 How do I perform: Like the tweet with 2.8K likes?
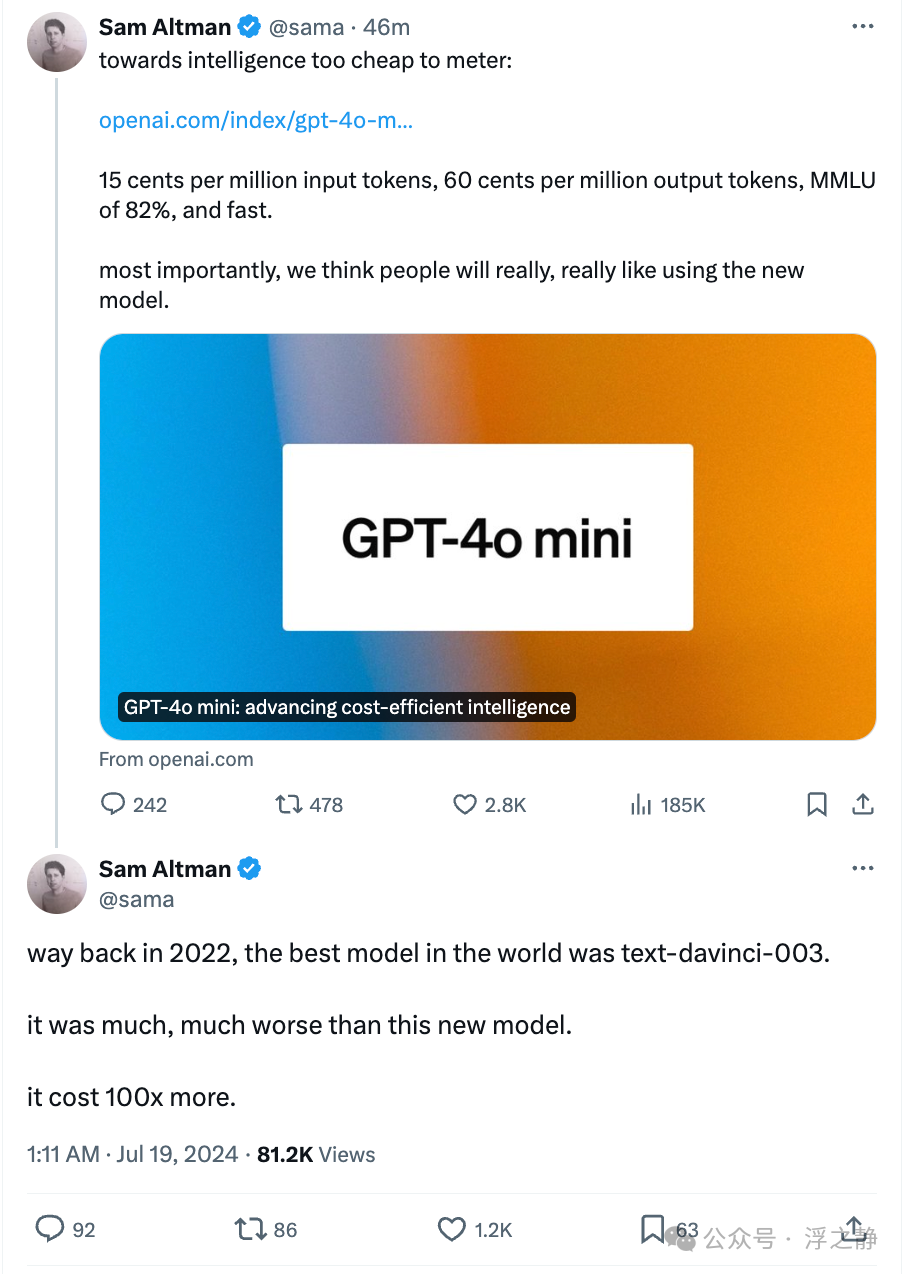click(465, 805)
